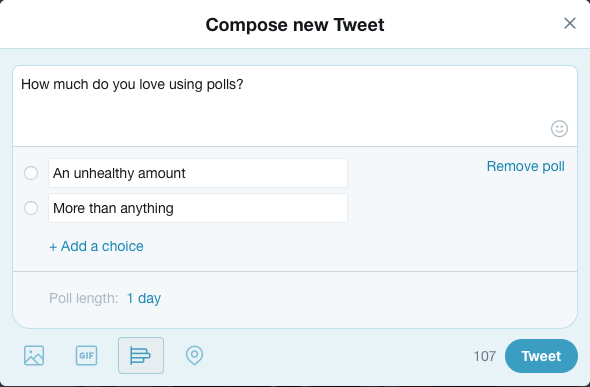Open the '1 day' poll length dropdown

(144, 298)
